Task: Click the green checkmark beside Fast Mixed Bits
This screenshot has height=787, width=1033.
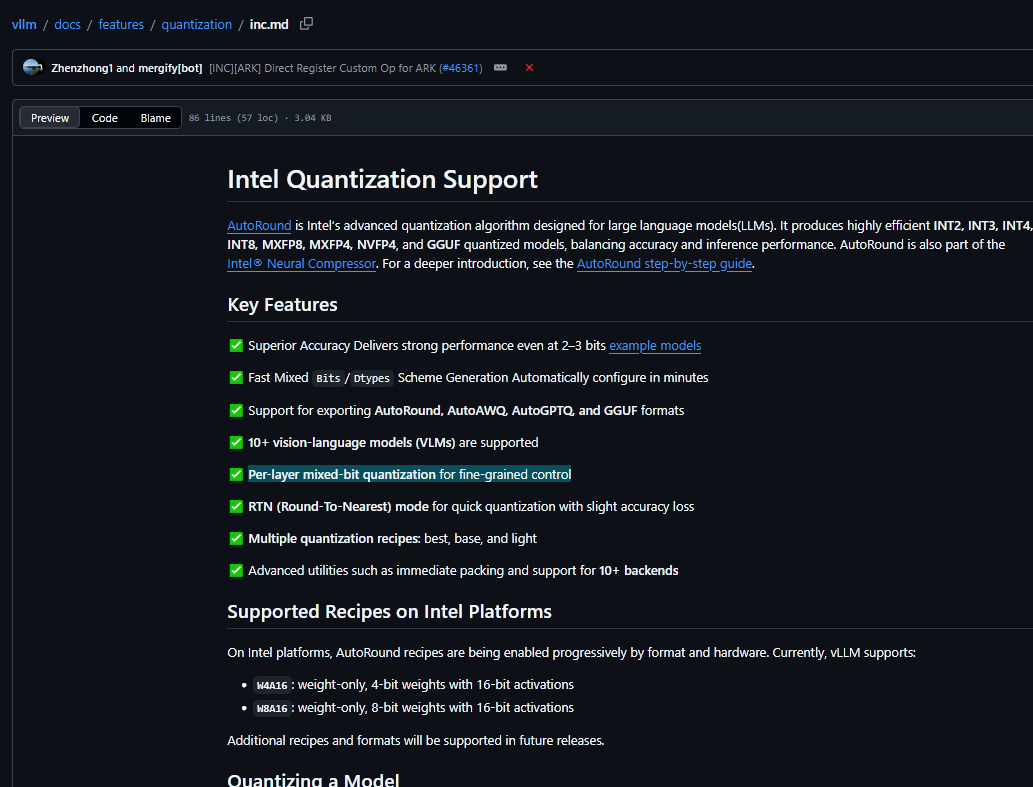Action: pos(236,377)
